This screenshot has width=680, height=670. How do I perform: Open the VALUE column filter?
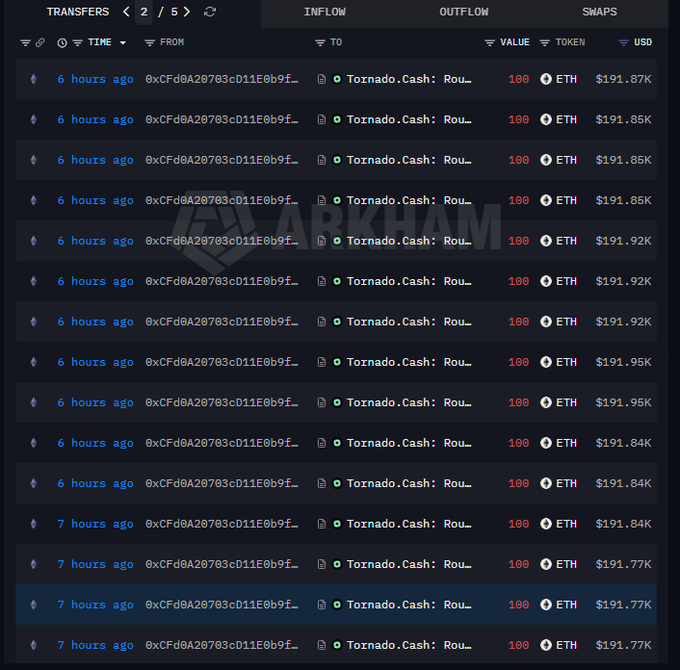point(490,42)
